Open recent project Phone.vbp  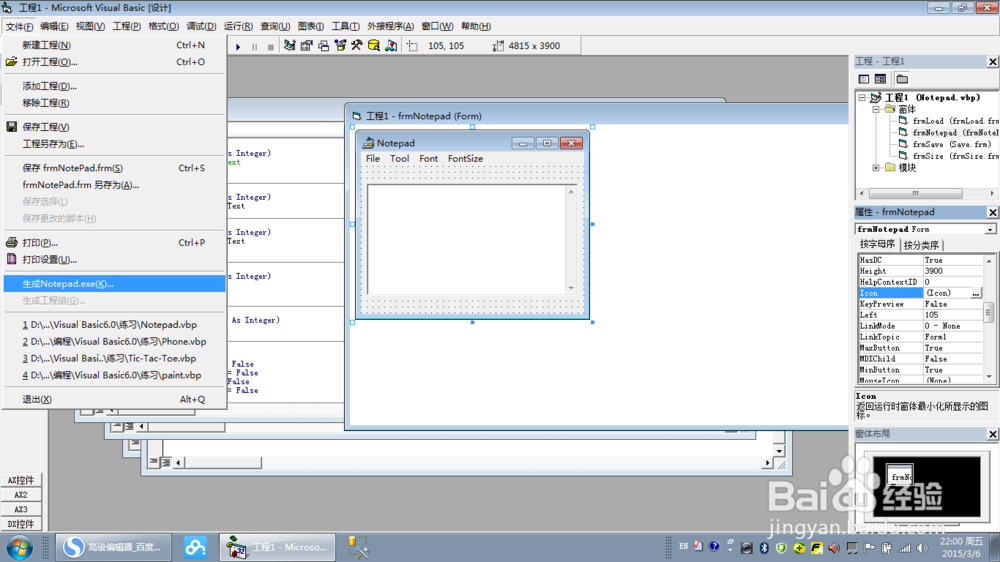pos(114,342)
